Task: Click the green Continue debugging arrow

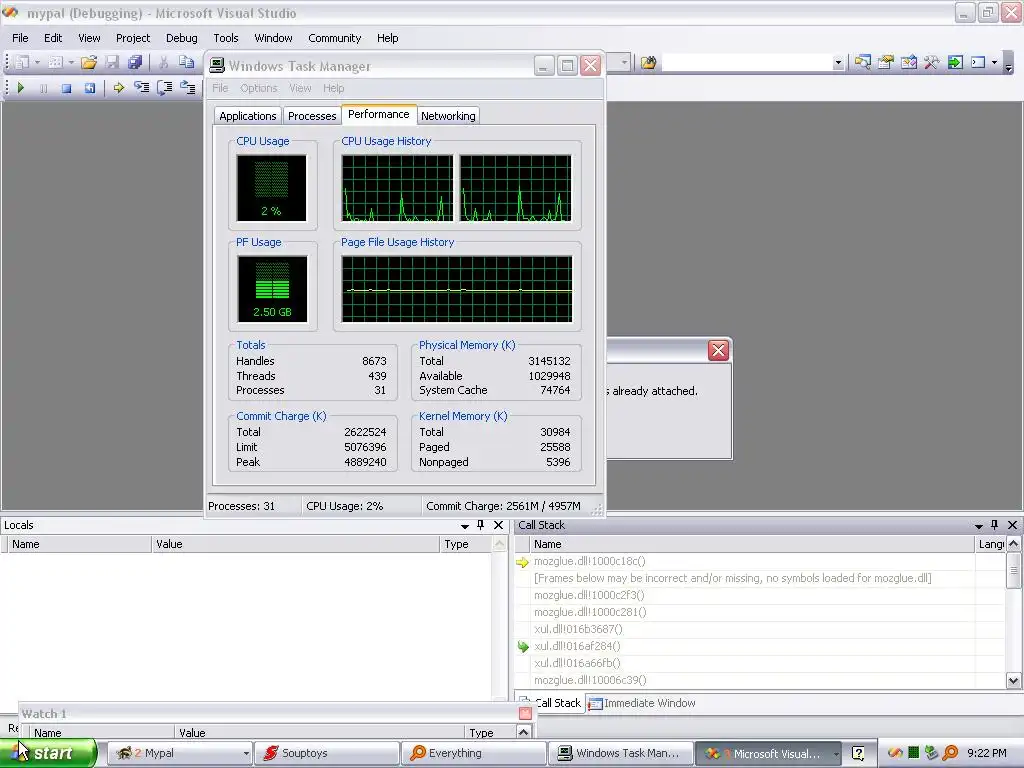Action: [20, 88]
